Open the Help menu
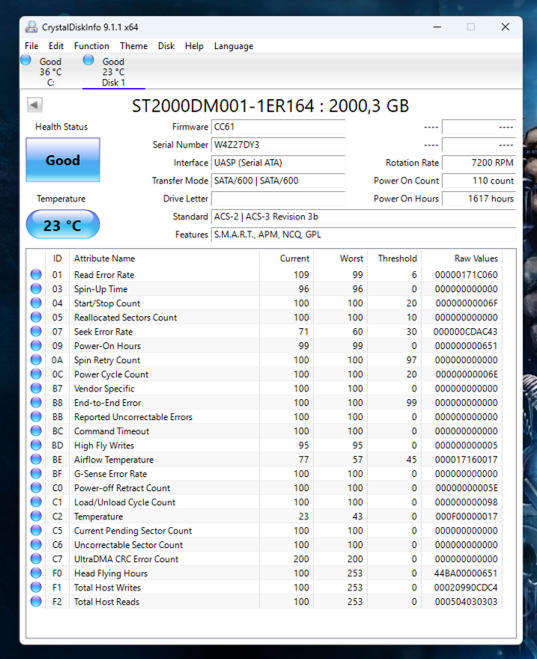Image resolution: width=537 pixels, height=659 pixels. pos(194,46)
